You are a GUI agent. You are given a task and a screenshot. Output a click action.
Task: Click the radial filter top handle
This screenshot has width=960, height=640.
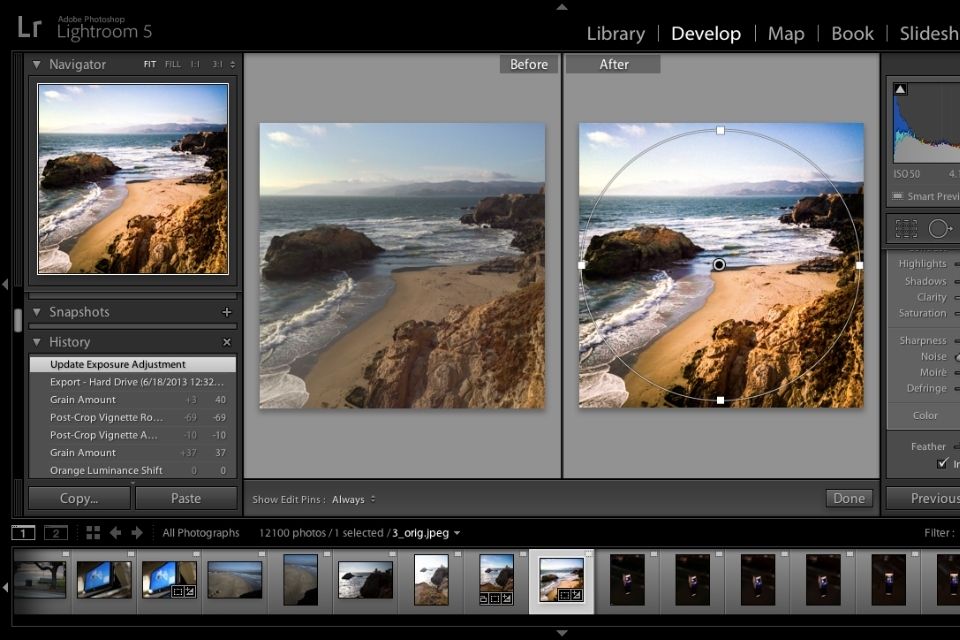(721, 130)
